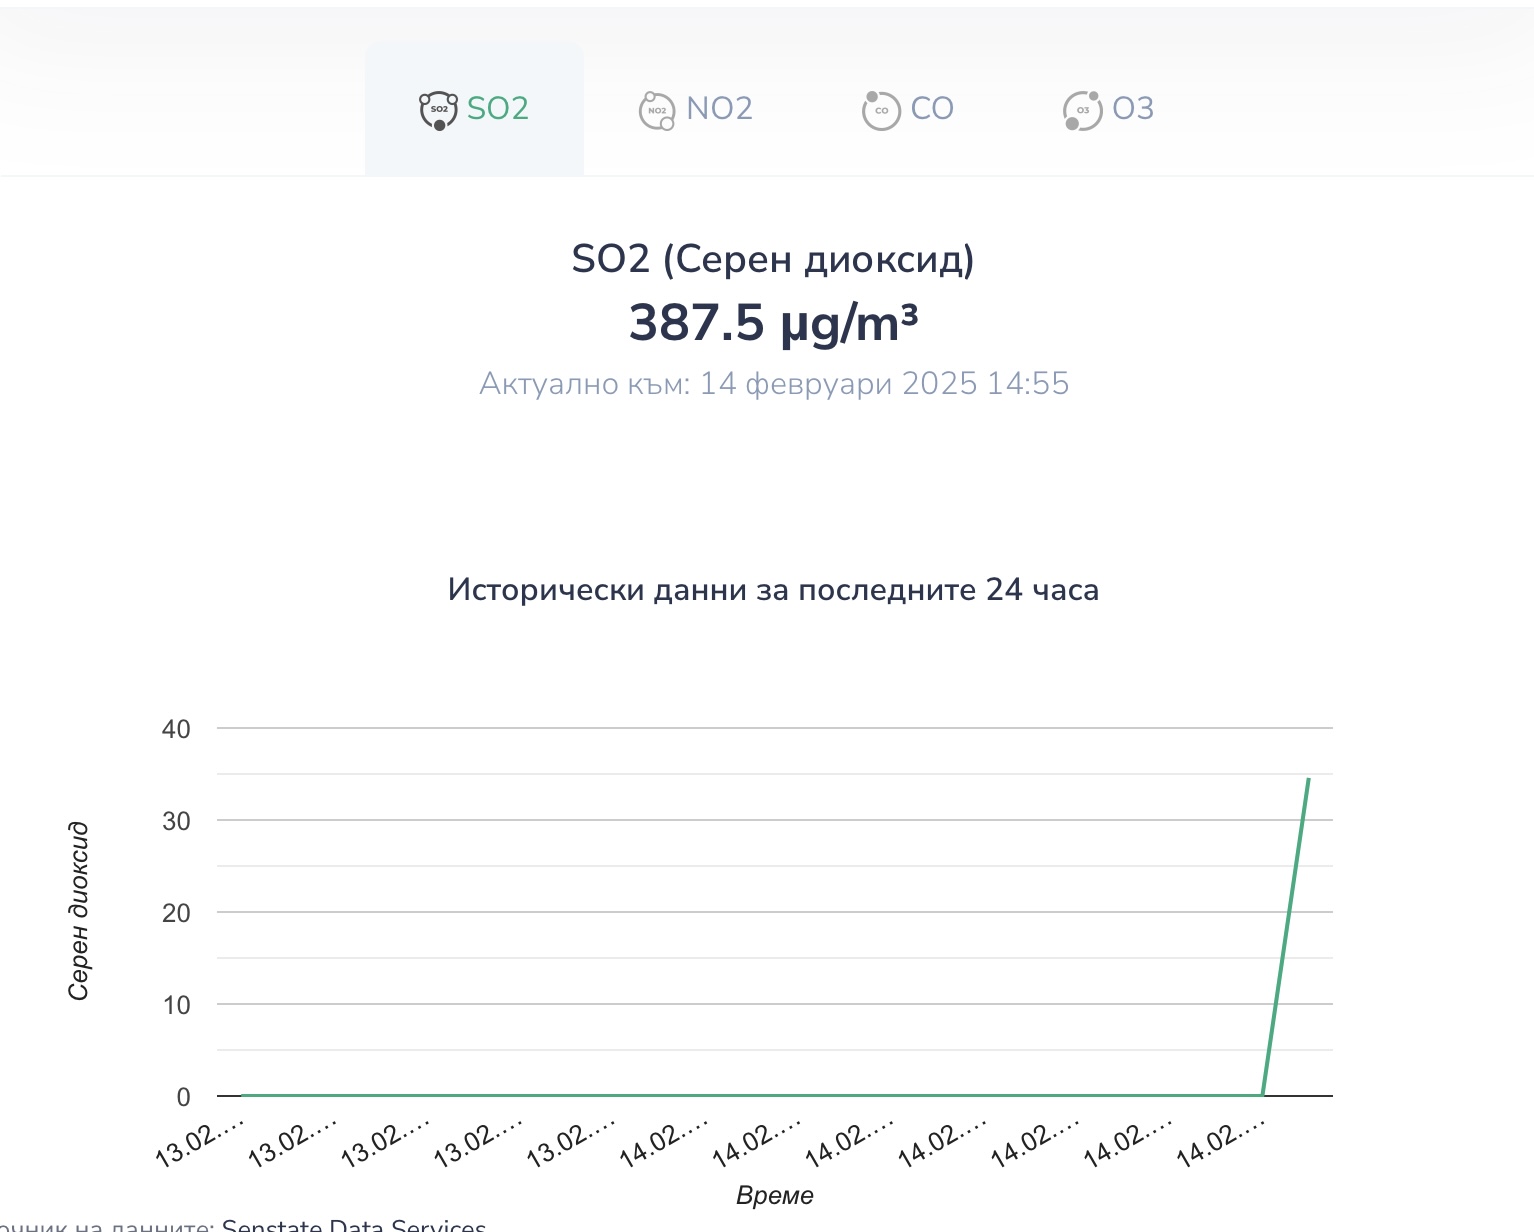Open the CO tab
This screenshot has height=1232, width=1534.
coord(932,108)
